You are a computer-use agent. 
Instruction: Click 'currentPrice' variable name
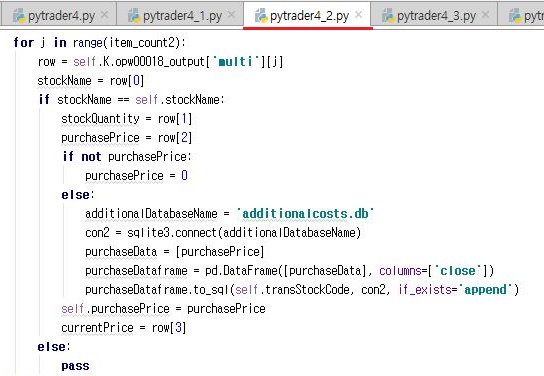point(97,328)
